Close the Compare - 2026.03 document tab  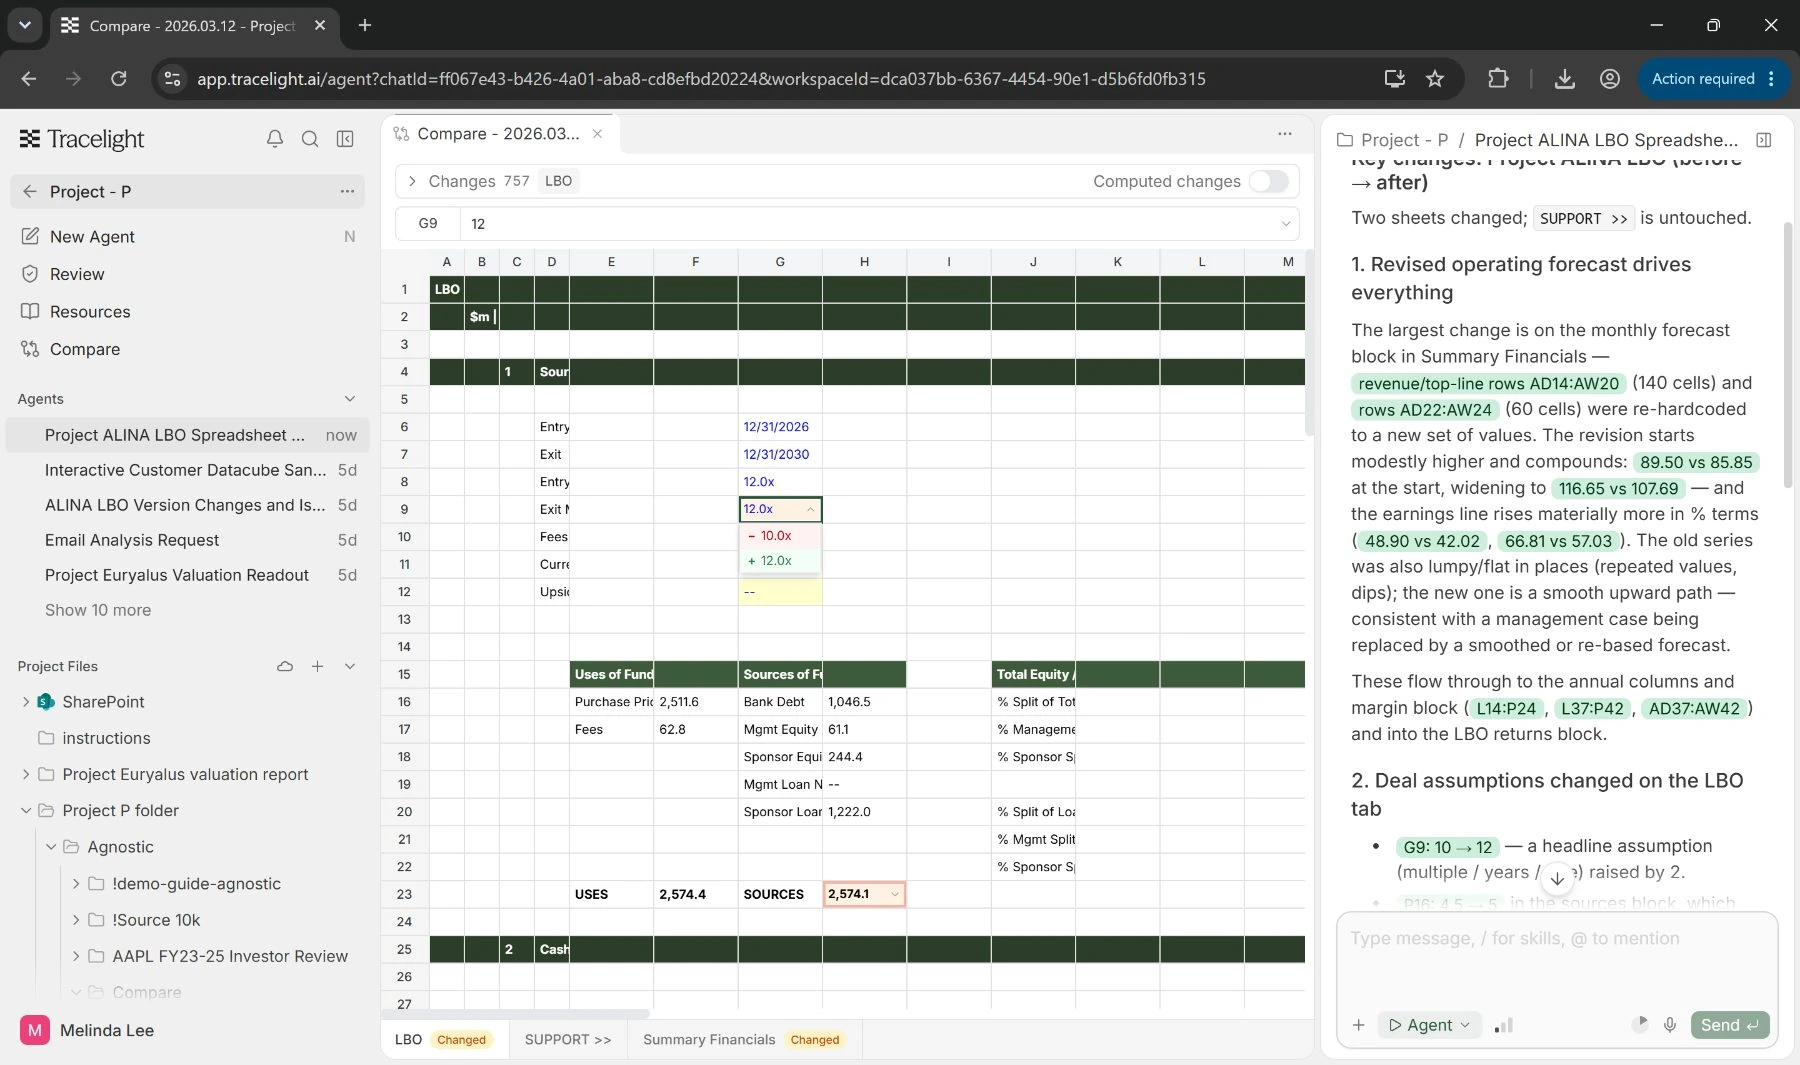click(597, 133)
